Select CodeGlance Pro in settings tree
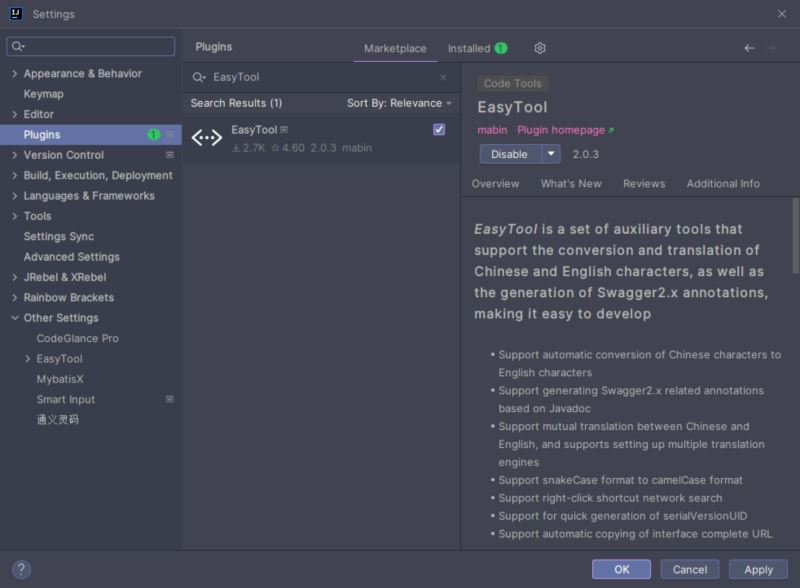The height and width of the screenshot is (588, 800). (x=77, y=338)
